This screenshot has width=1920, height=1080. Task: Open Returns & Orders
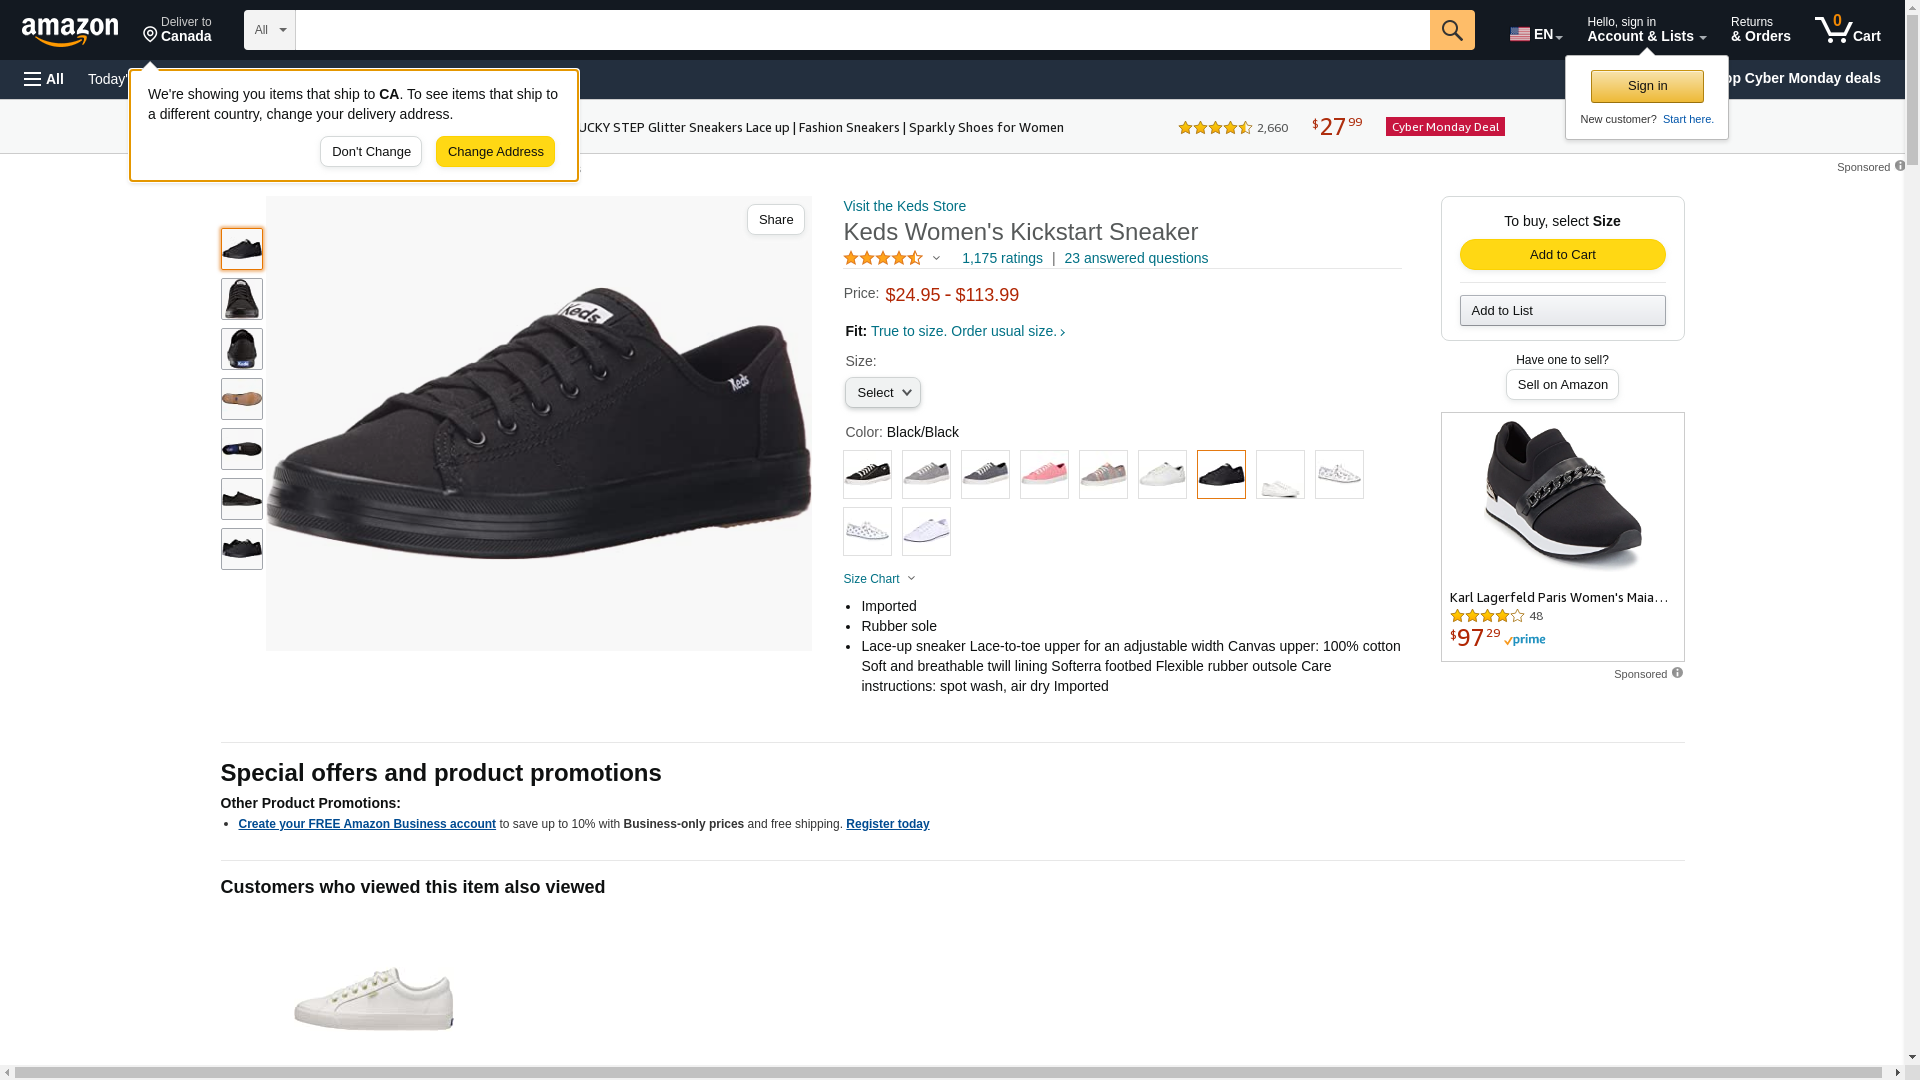pos(1760,30)
